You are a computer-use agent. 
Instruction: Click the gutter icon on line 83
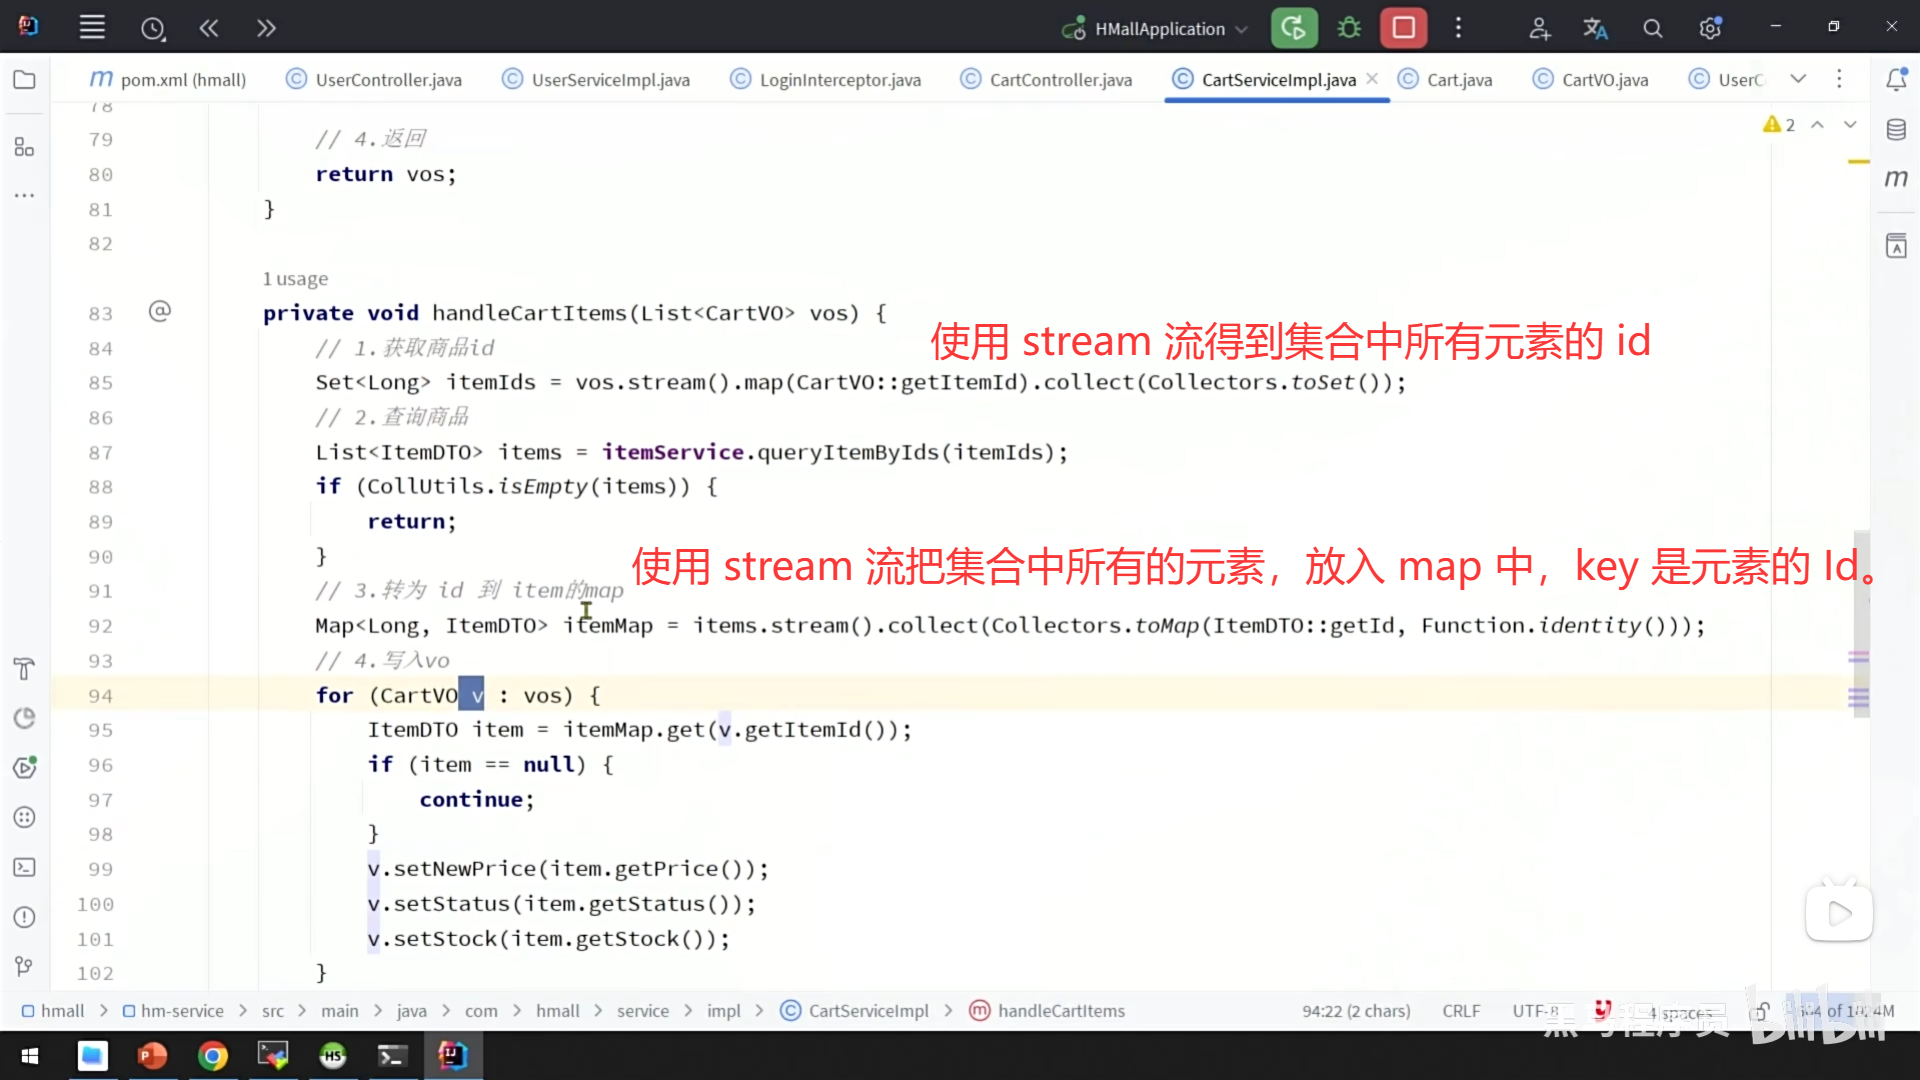point(159,311)
